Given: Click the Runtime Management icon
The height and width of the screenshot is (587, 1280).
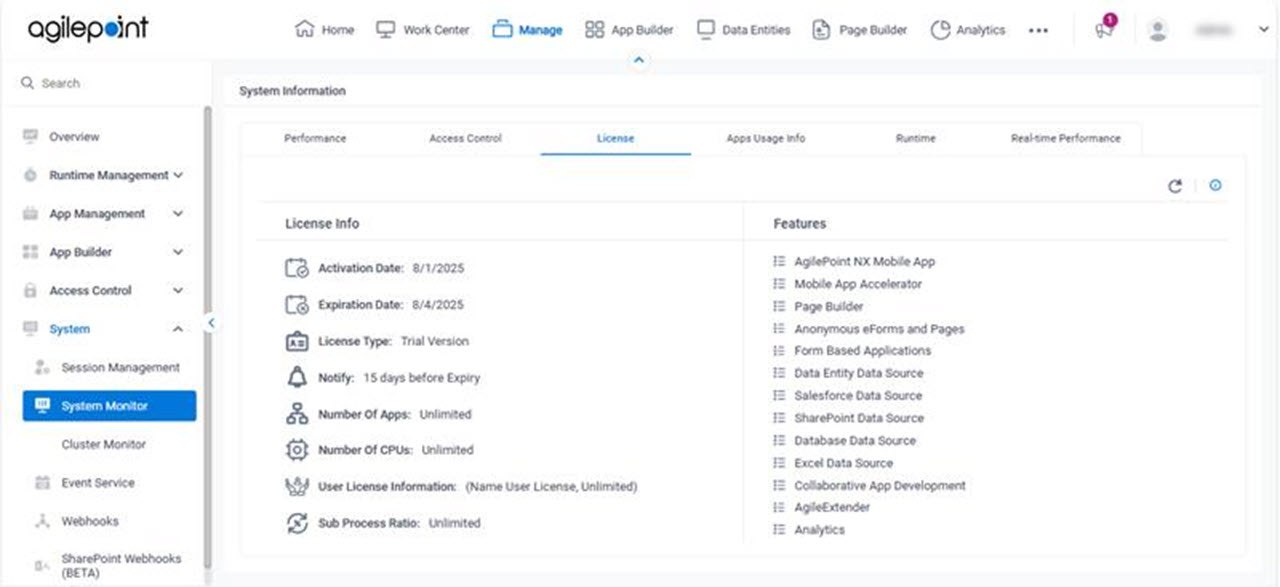Looking at the screenshot, I should coord(30,175).
